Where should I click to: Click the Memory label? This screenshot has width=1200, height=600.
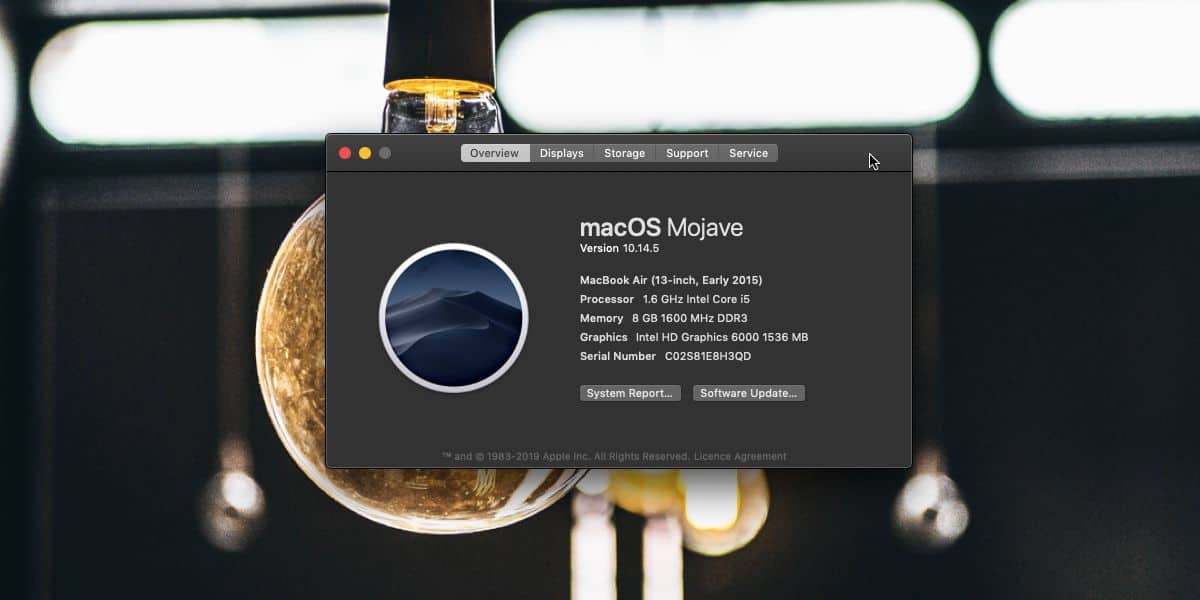click(601, 318)
